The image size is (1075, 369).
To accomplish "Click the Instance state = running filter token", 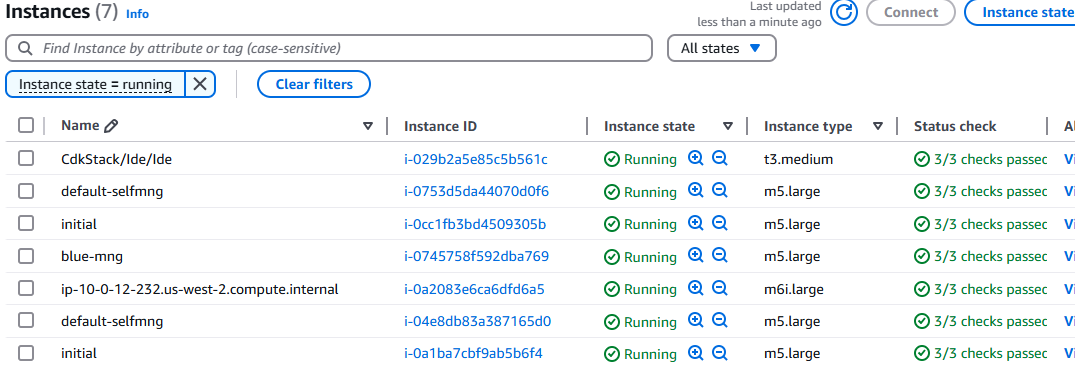I will pyautogui.click(x=95, y=84).
